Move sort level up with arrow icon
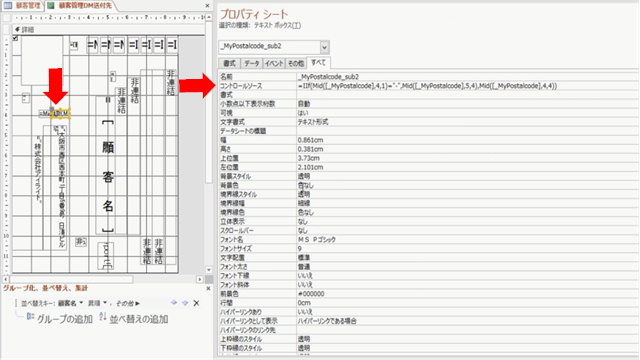The height and width of the screenshot is (360, 640). [x=174, y=302]
